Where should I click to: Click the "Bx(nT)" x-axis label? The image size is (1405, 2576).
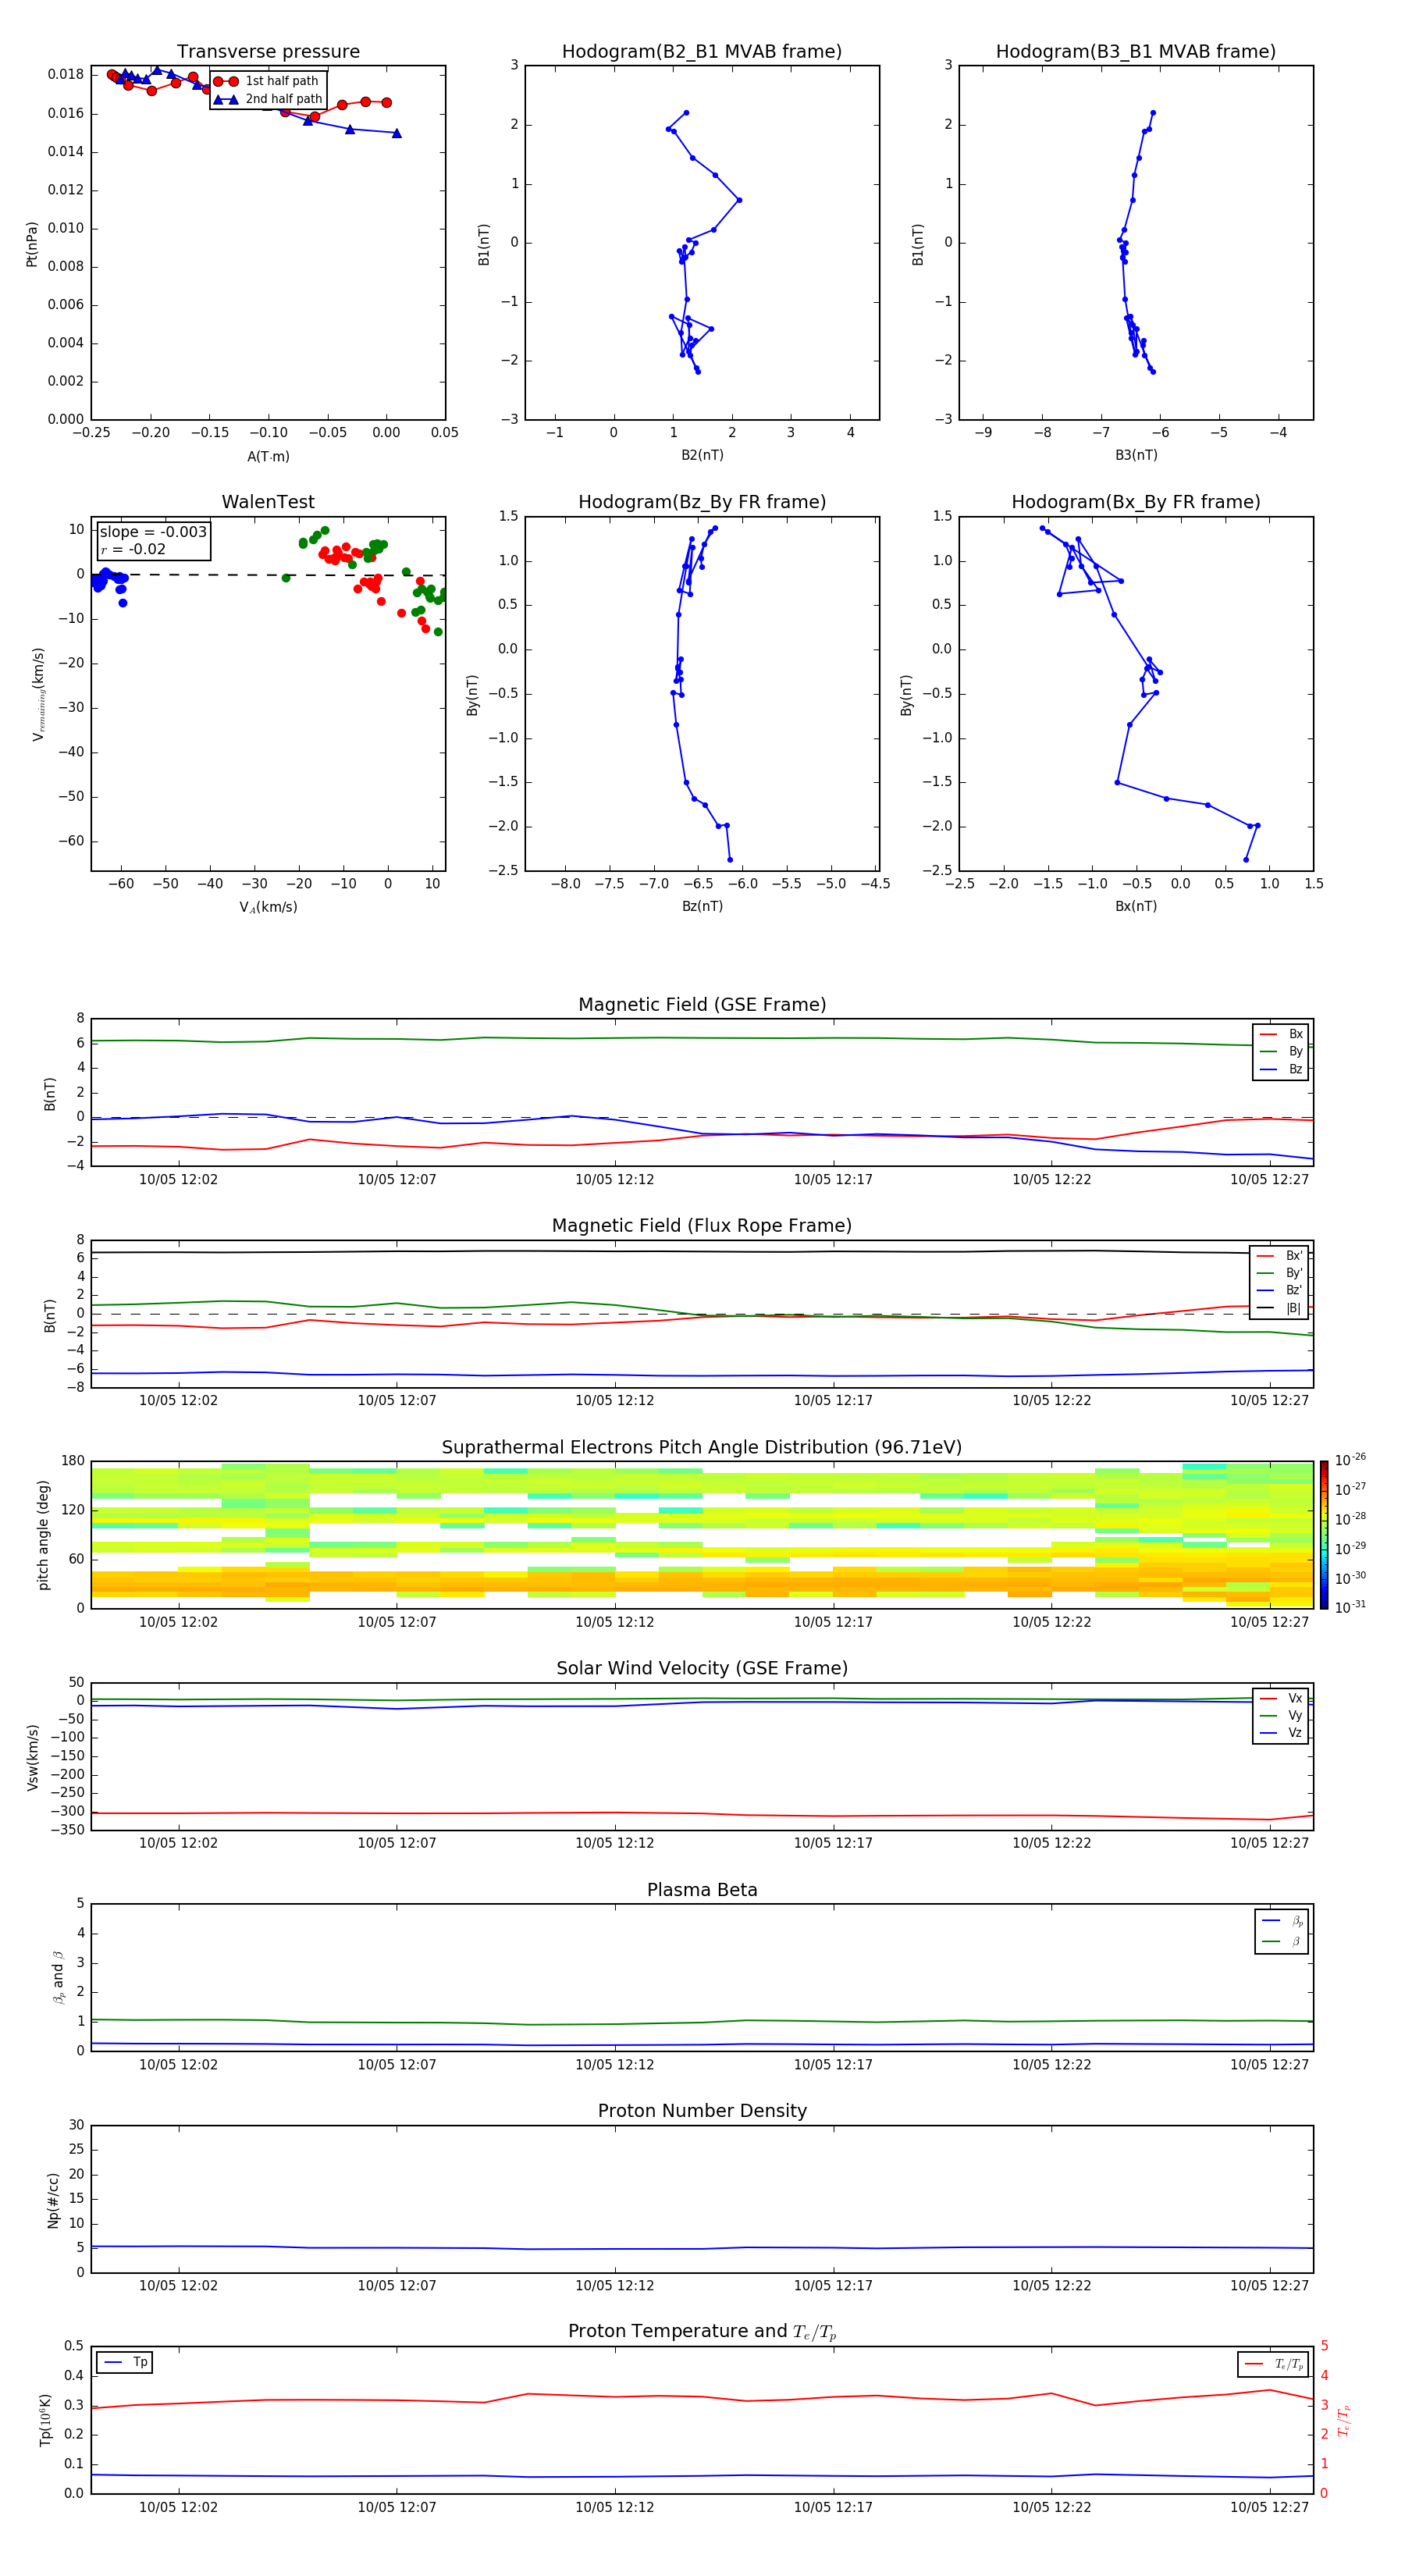1136,907
